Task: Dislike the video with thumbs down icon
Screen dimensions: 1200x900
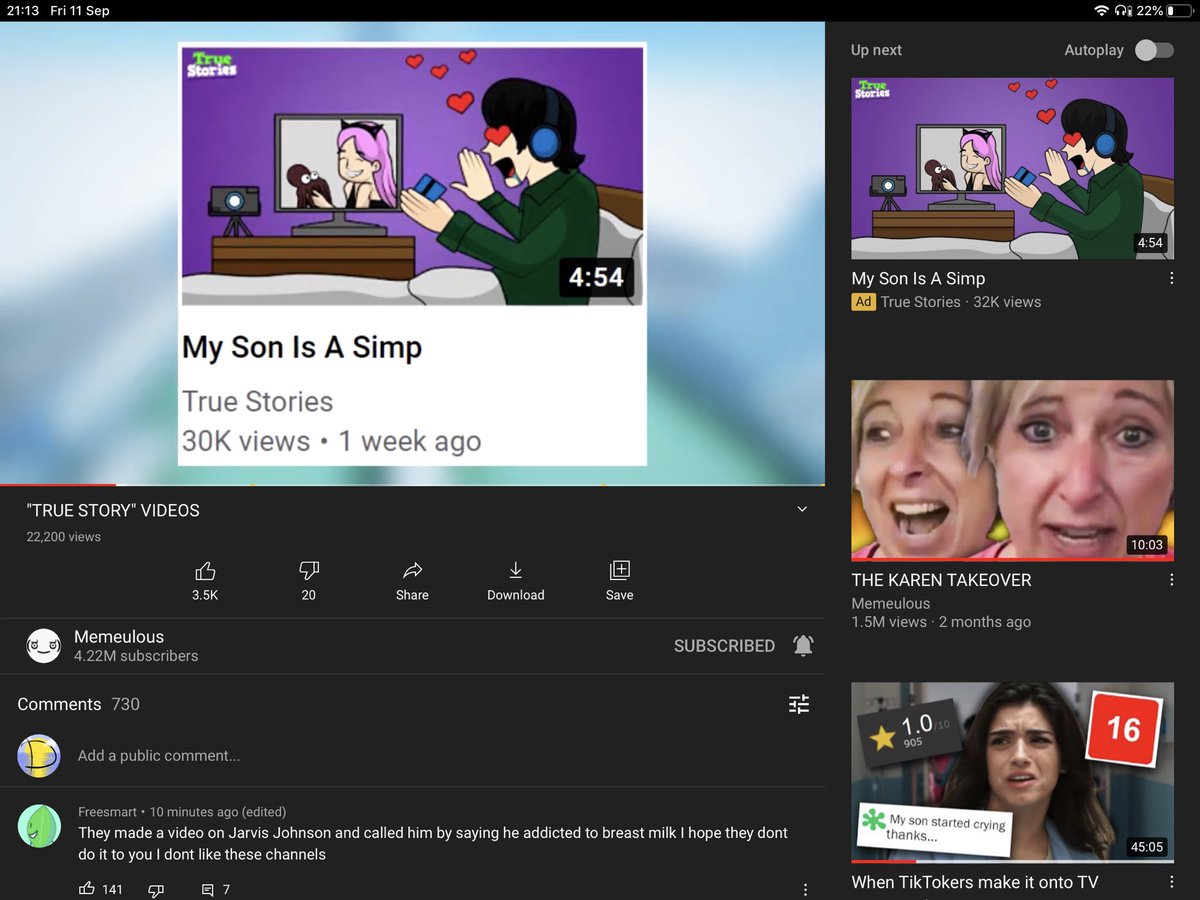Action: (309, 571)
